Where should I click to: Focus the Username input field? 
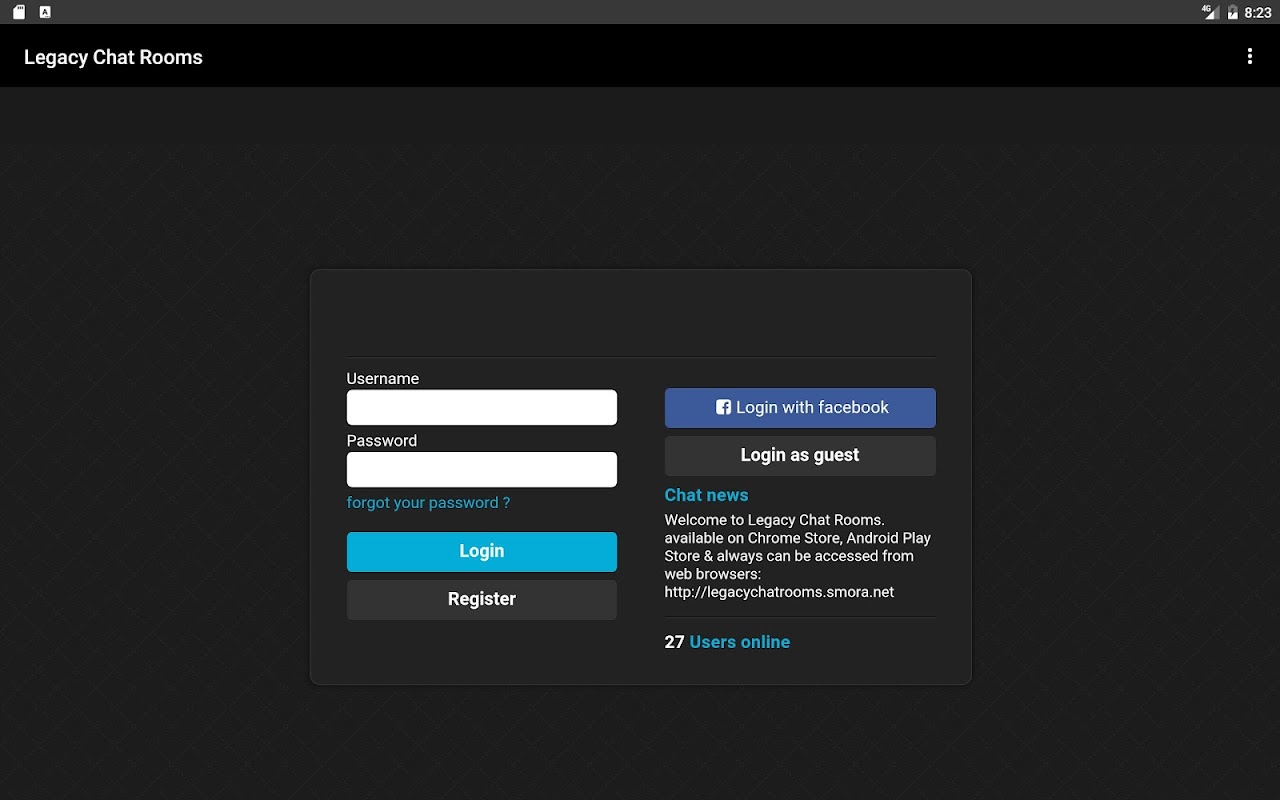(x=482, y=407)
